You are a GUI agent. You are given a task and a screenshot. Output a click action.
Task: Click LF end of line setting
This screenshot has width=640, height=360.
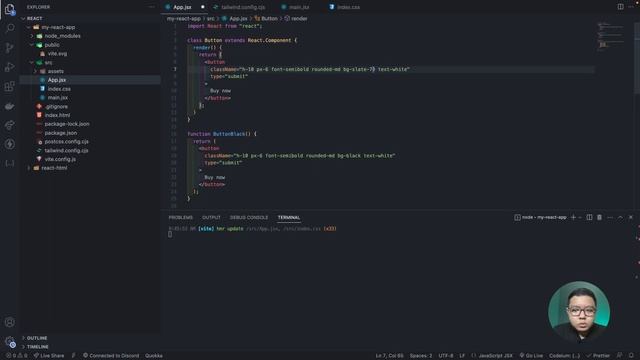pyautogui.click(x=462, y=356)
